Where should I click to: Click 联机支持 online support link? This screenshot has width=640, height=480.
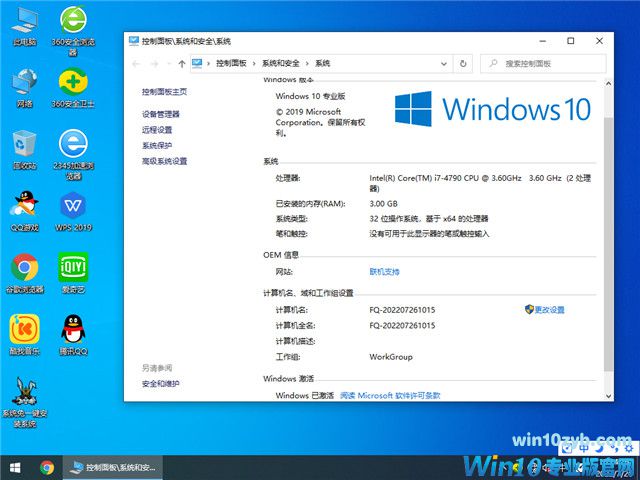(384, 272)
